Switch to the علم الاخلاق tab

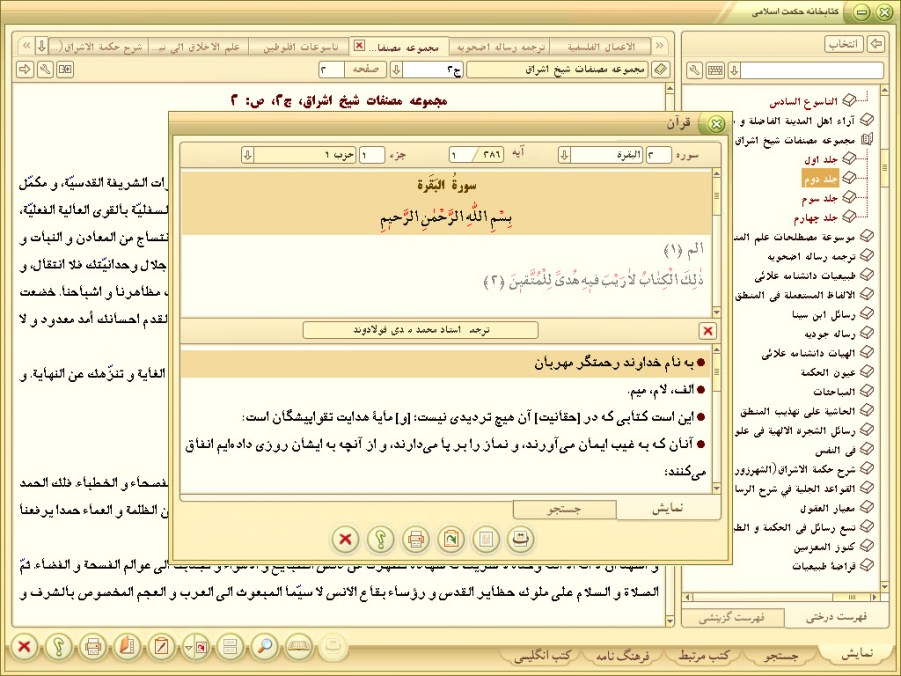point(198,47)
